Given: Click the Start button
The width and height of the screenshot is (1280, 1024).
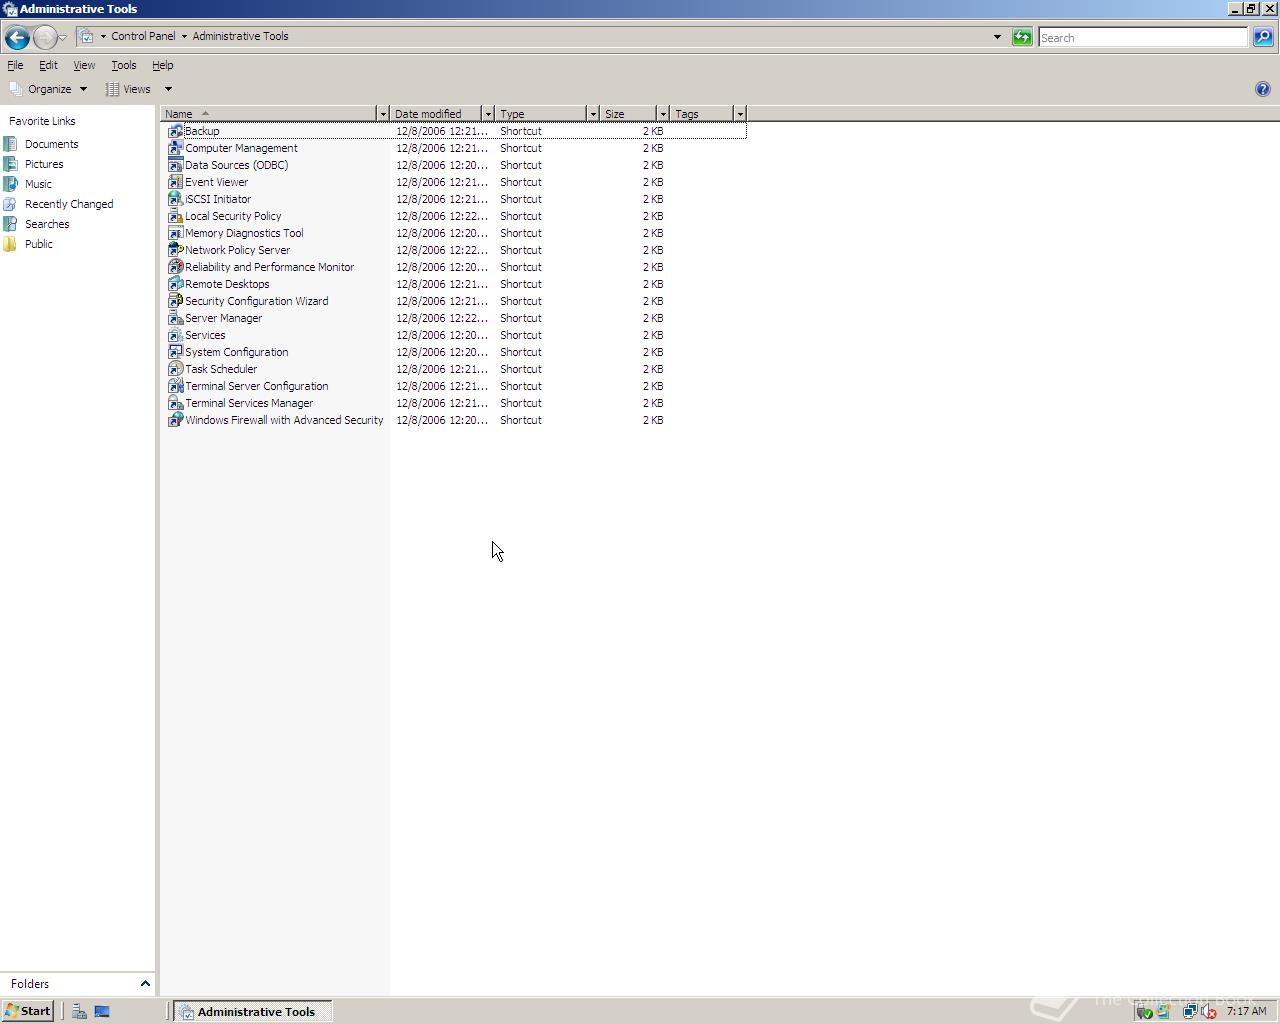Looking at the screenshot, I should click(28, 1011).
